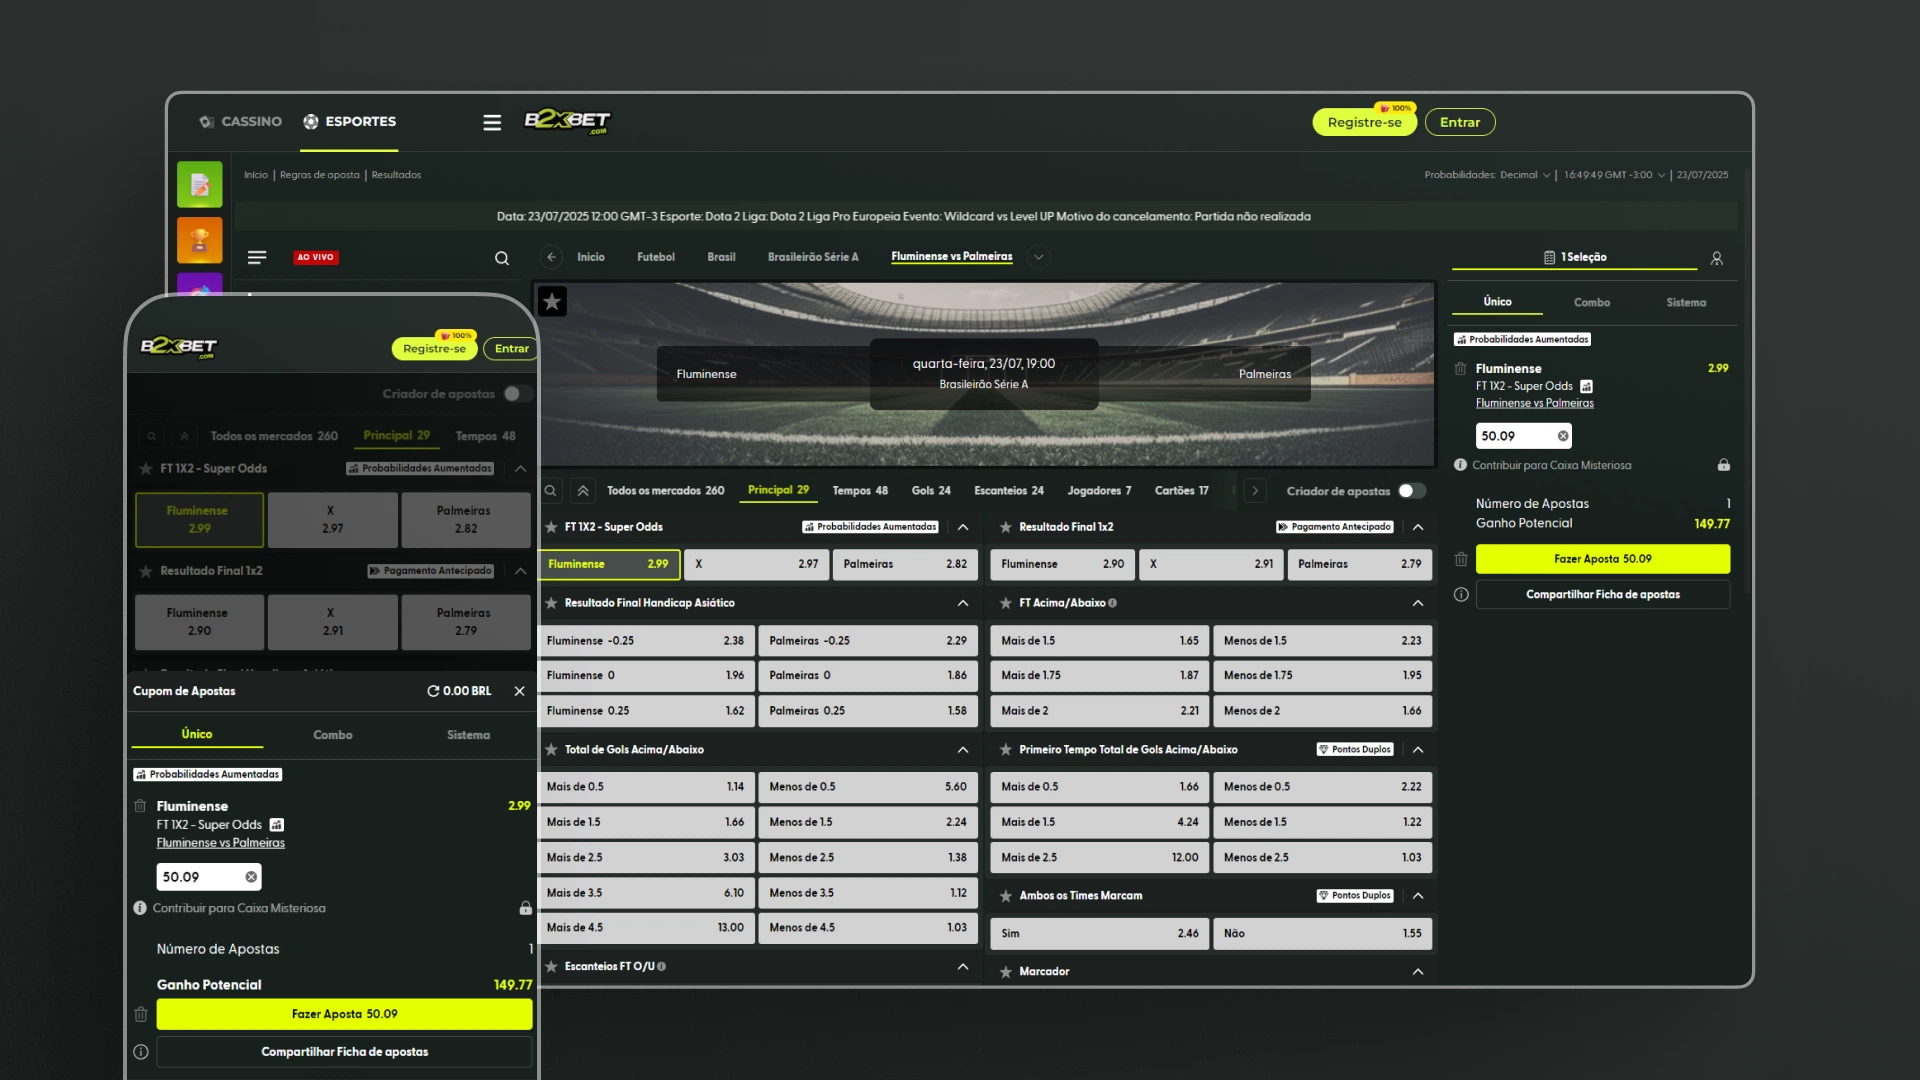
Task: Click the trophy icon in the left sidebar
Action: point(199,240)
